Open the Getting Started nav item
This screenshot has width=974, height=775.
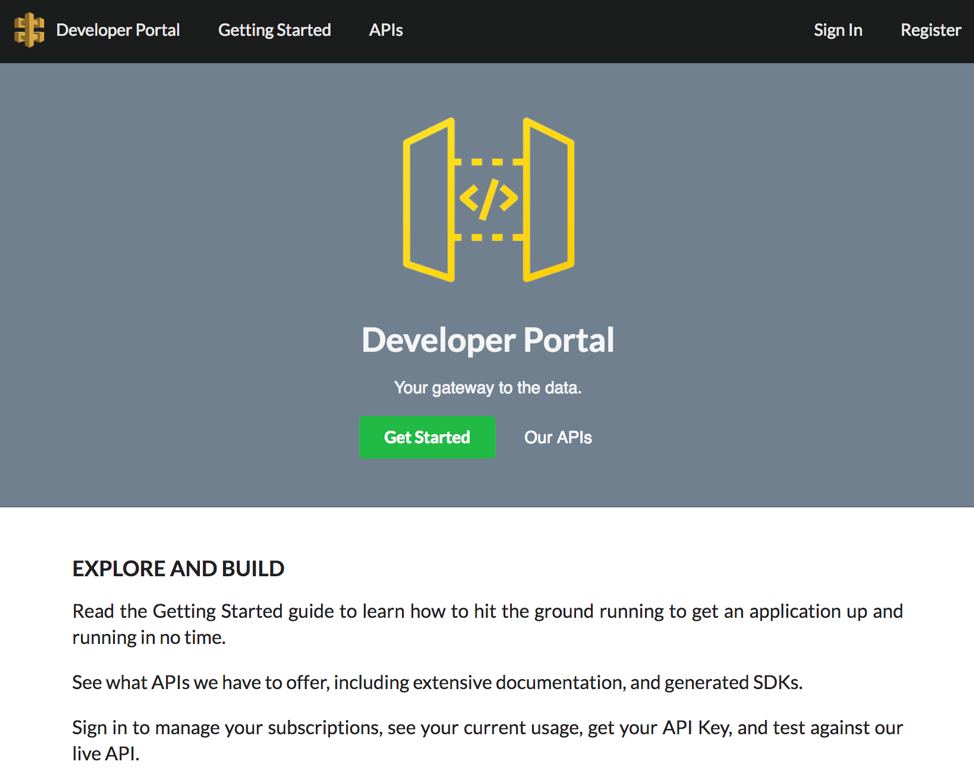pyautogui.click(x=274, y=30)
